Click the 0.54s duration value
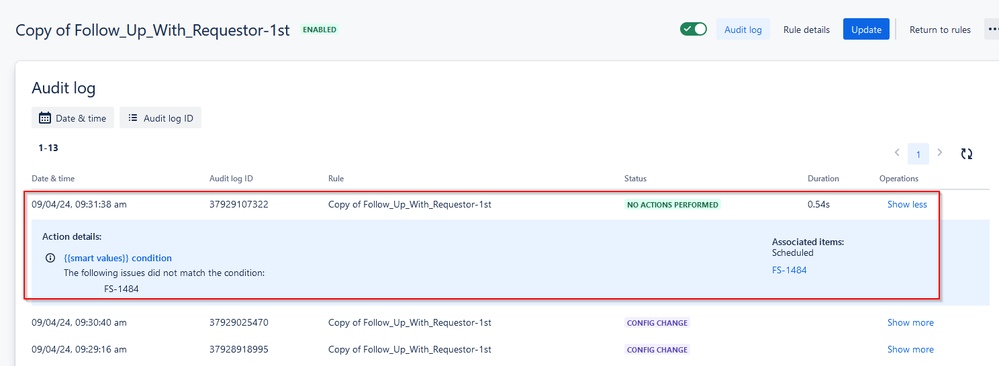 tap(819, 205)
